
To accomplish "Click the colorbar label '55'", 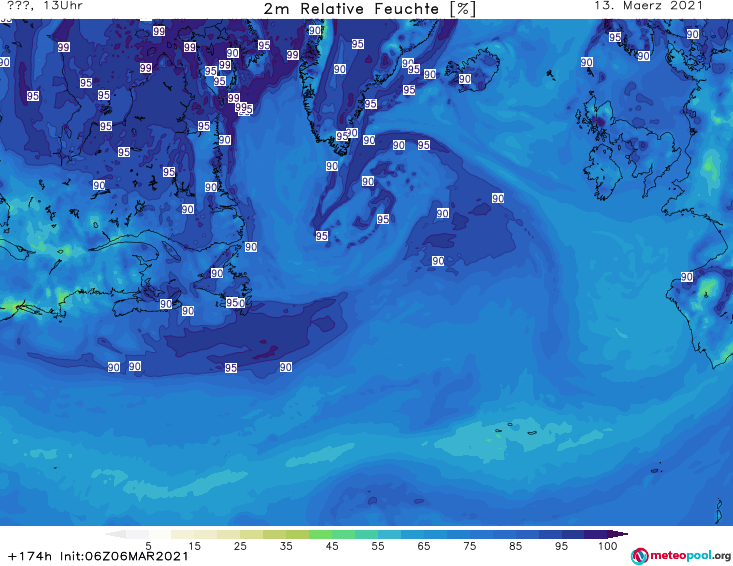I will click(378, 546).
